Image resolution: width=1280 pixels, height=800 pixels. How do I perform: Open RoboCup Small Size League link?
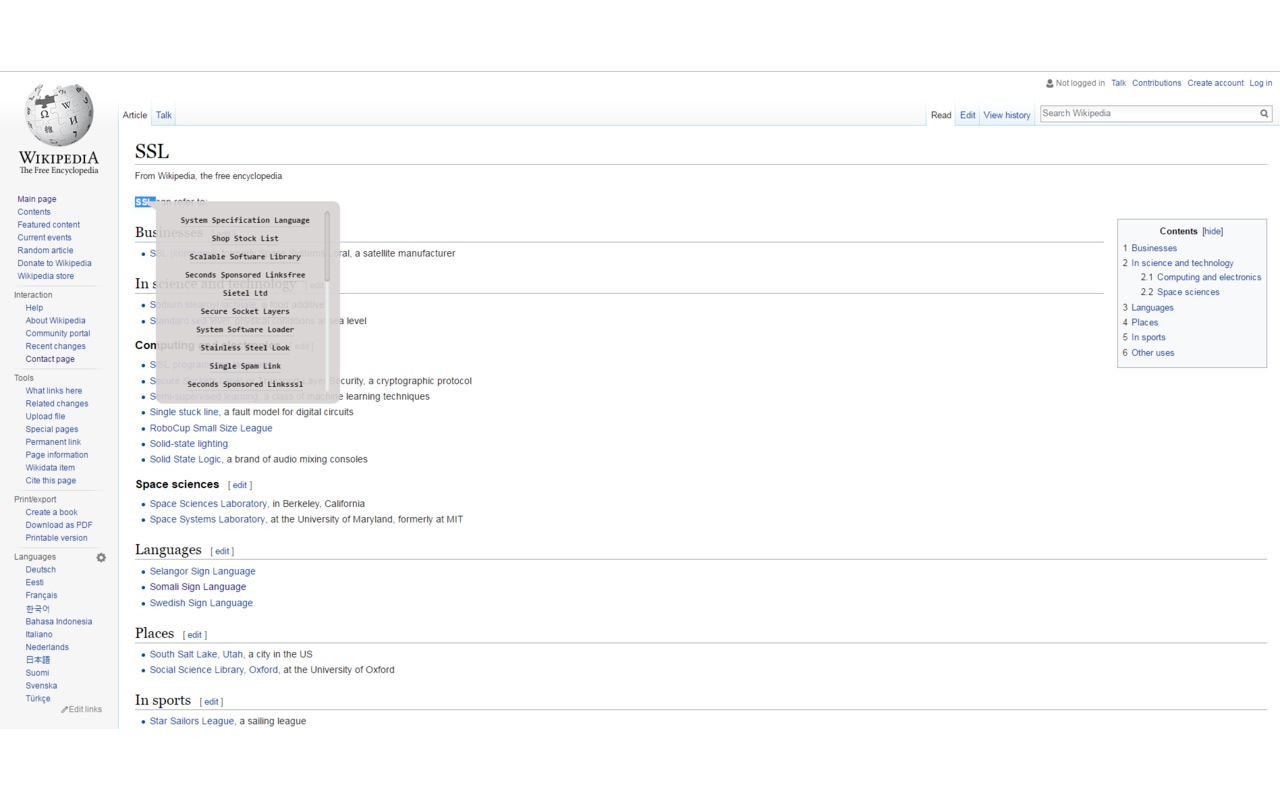(211, 428)
